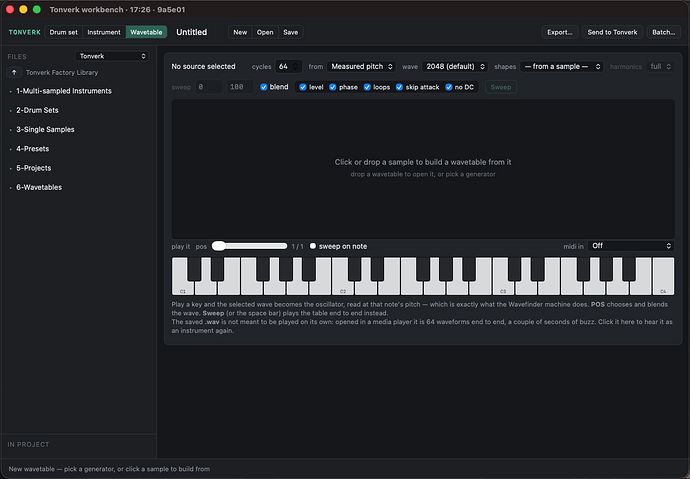Play the C1 piano key
The height and width of the screenshot is (479, 690).
point(183,287)
